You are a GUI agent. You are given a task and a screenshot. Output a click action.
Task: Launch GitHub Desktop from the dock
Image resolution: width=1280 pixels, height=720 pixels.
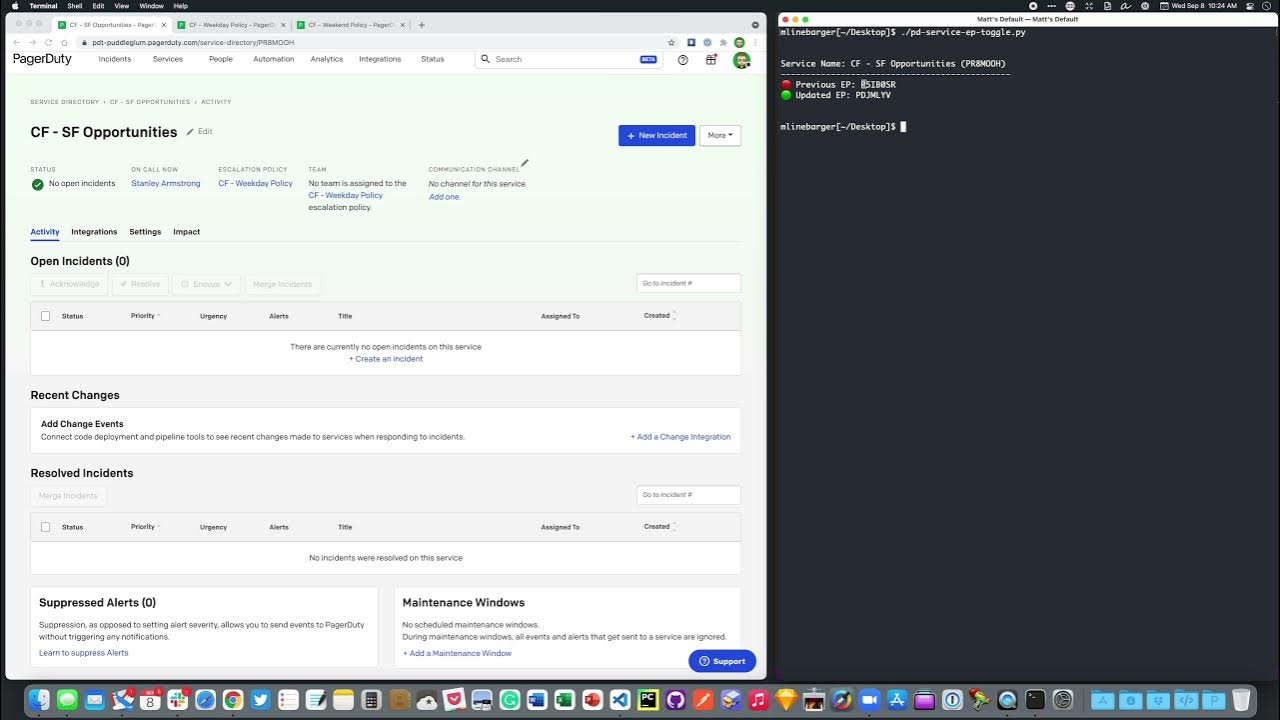(x=674, y=700)
